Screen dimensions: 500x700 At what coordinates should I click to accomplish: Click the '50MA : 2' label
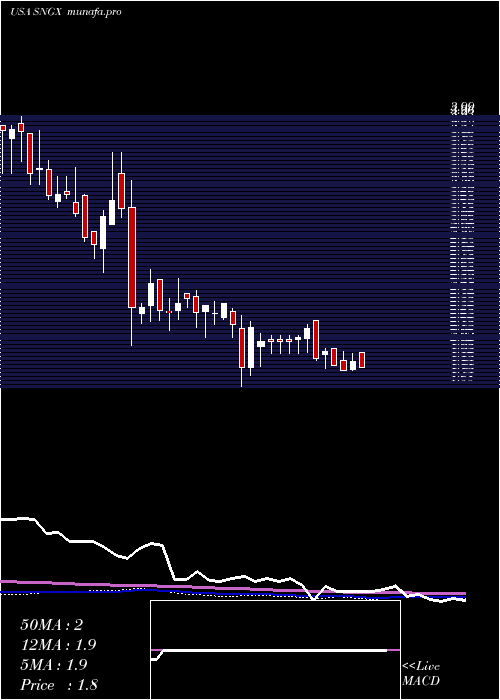(51, 625)
